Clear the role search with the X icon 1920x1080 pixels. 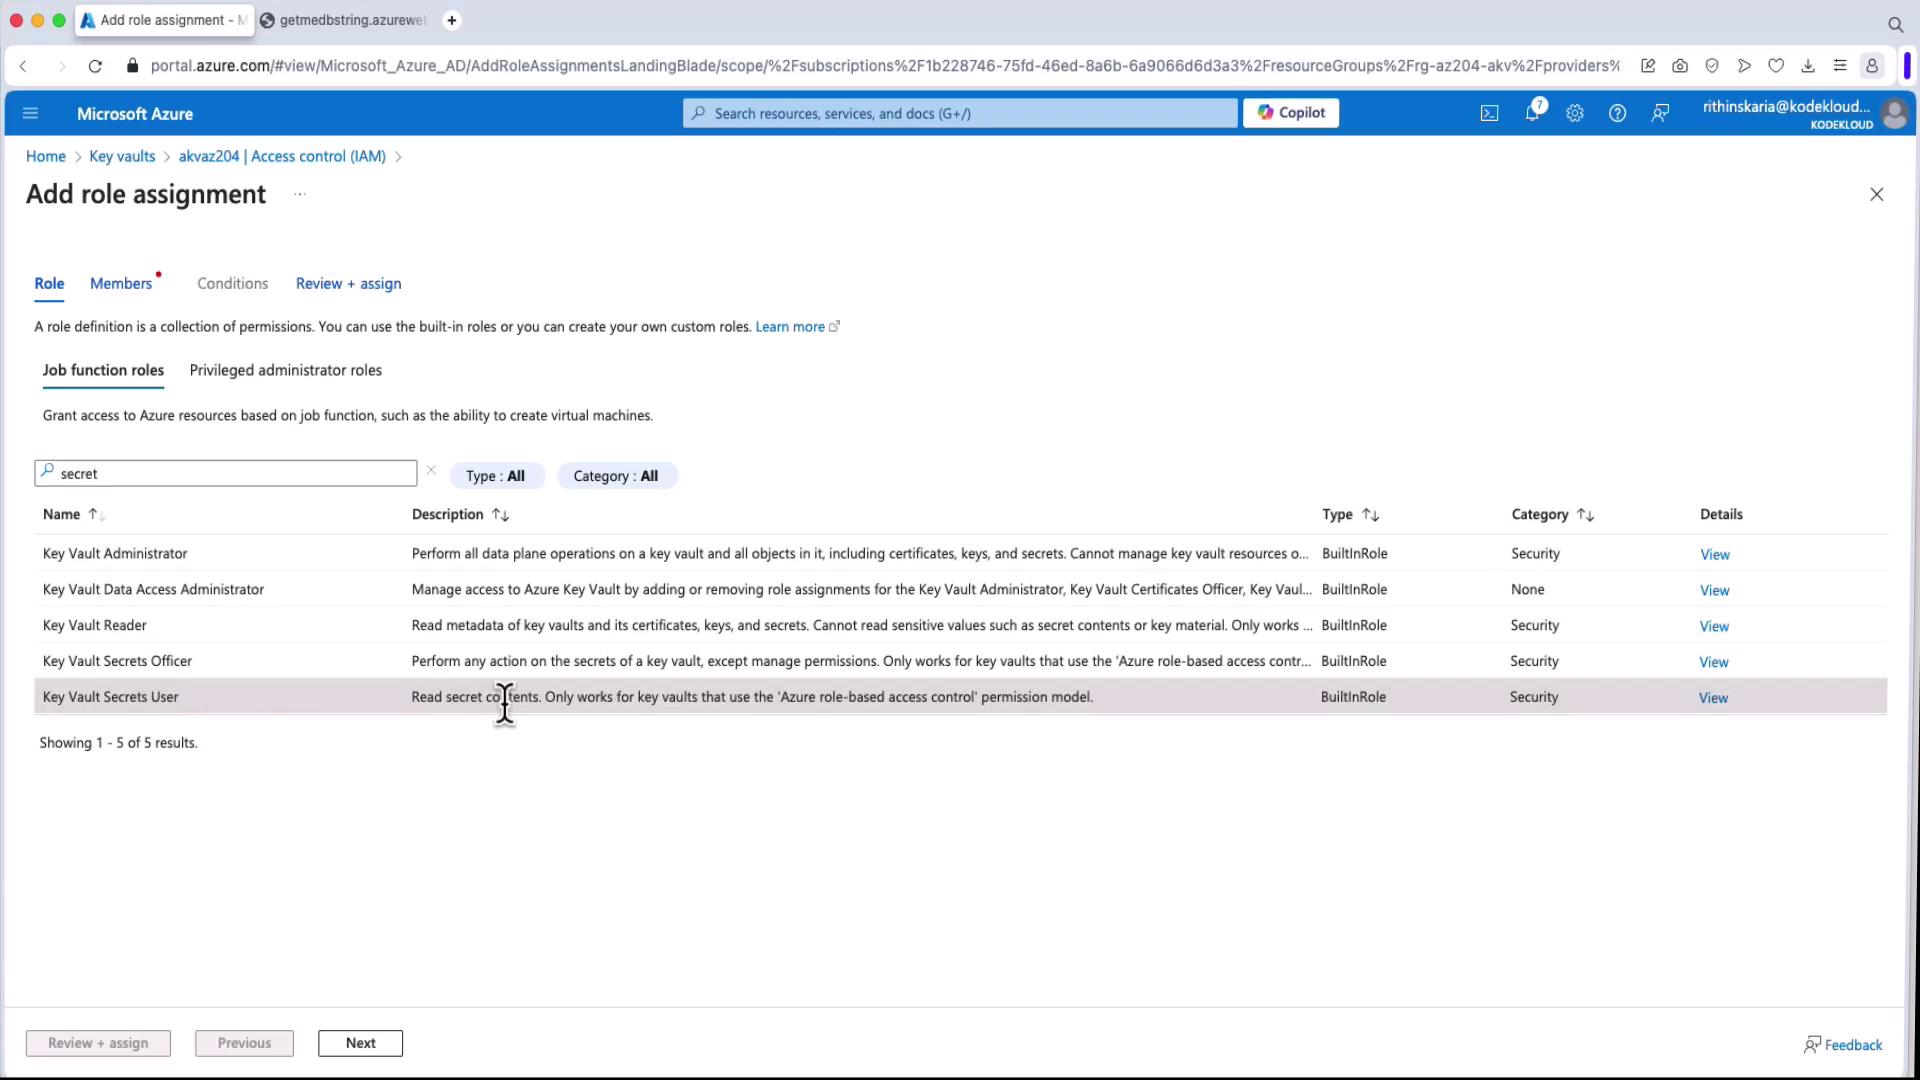click(x=431, y=470)
